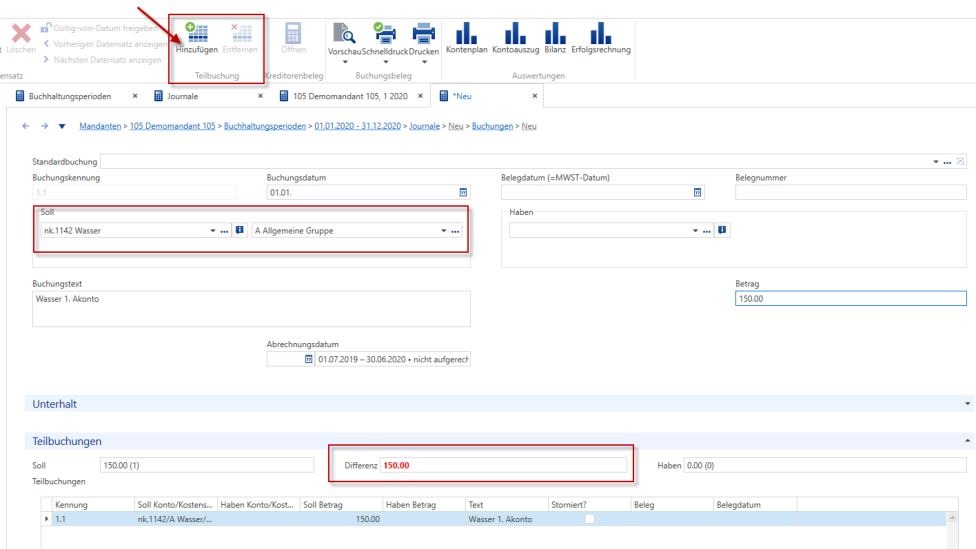Close the 105 Demomandant 105 tab
This screenshot has height=549, width=976.
[x=420, y=96]
